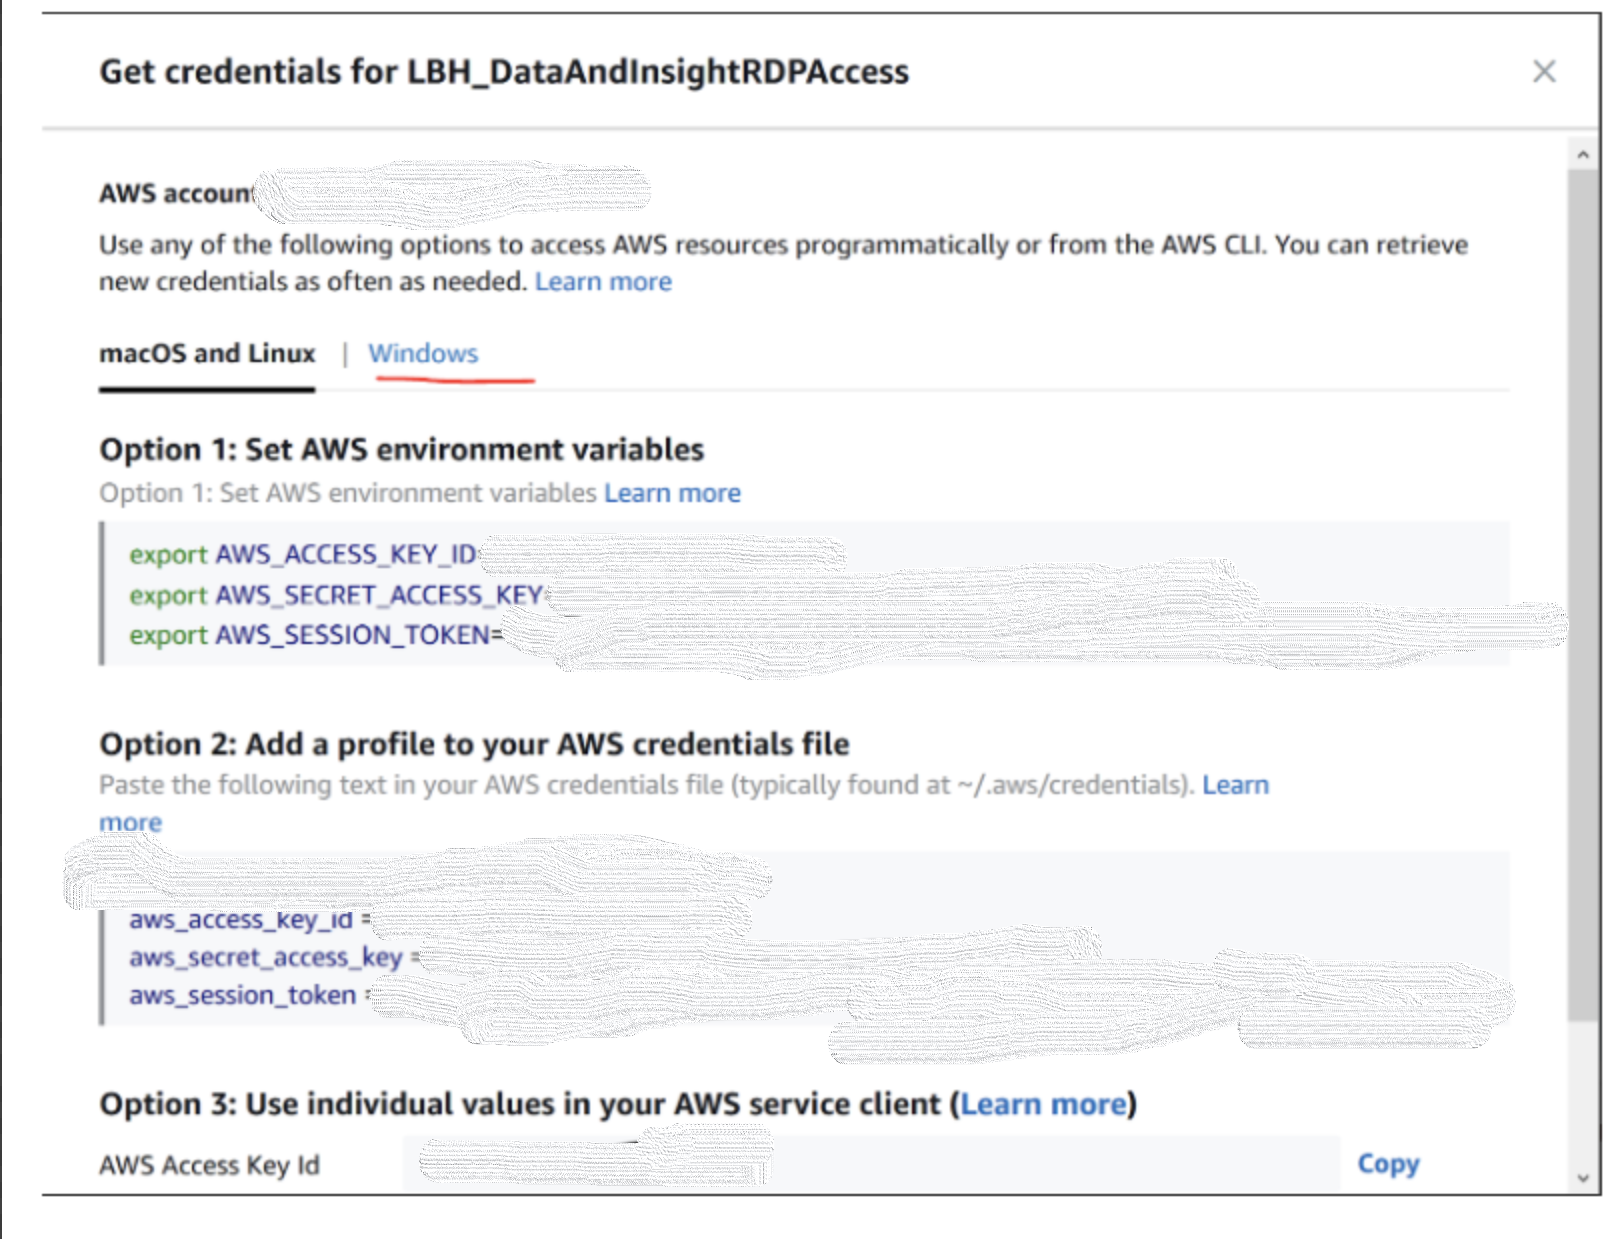
Task: Copy the AWS Access Key Id value
Action: tap(1388, 1164)
